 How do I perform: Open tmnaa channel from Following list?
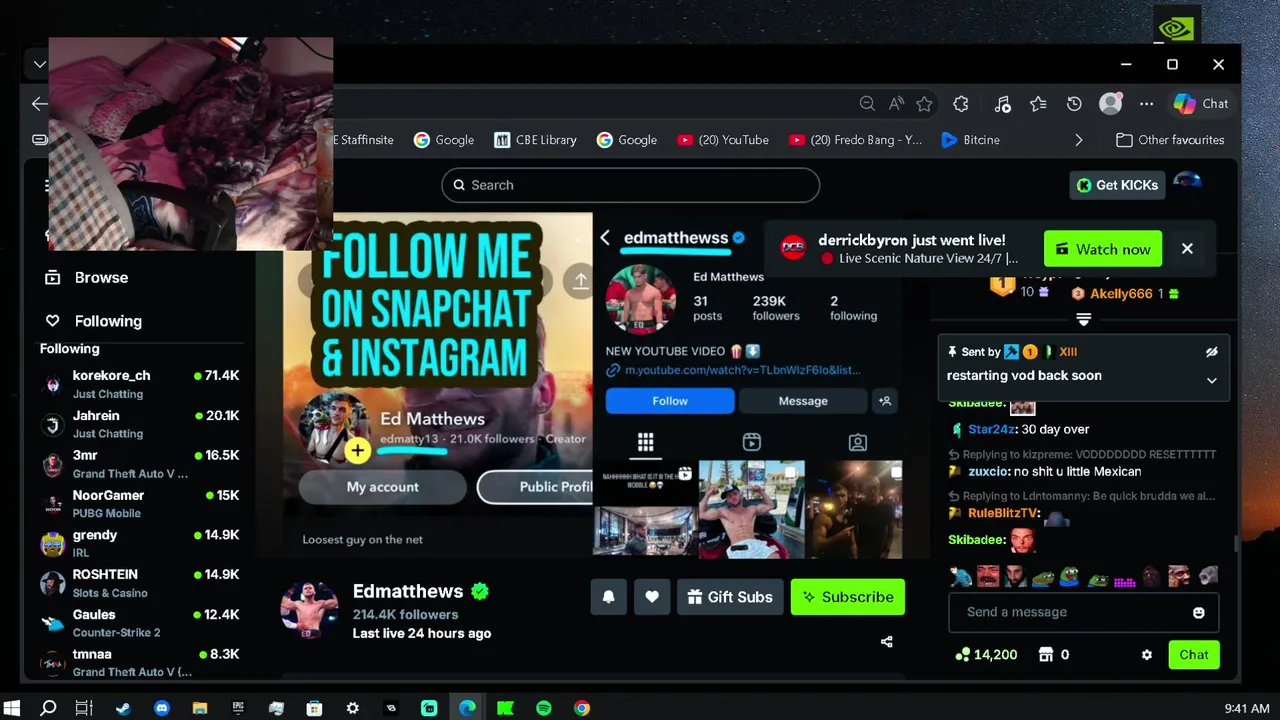(x=140, y=662)
